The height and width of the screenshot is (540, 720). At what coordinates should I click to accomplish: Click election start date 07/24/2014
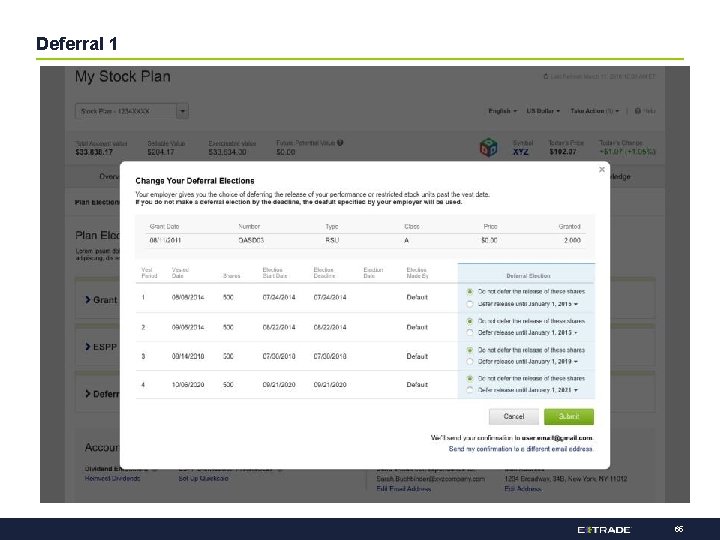click(279, 298)
